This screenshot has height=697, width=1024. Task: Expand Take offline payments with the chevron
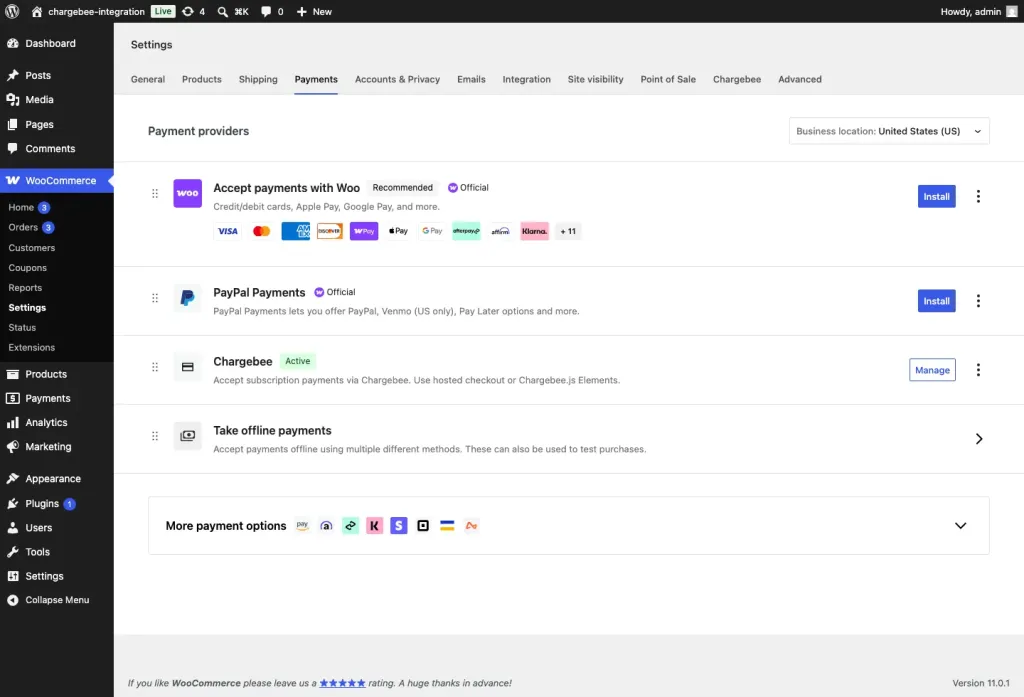(978, 439)
